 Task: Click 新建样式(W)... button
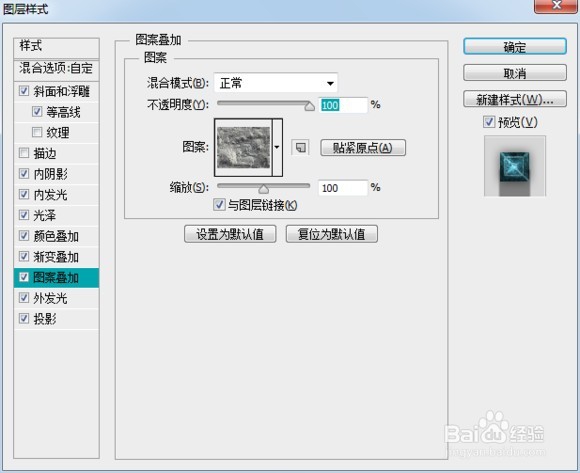[x=515, y=99]
